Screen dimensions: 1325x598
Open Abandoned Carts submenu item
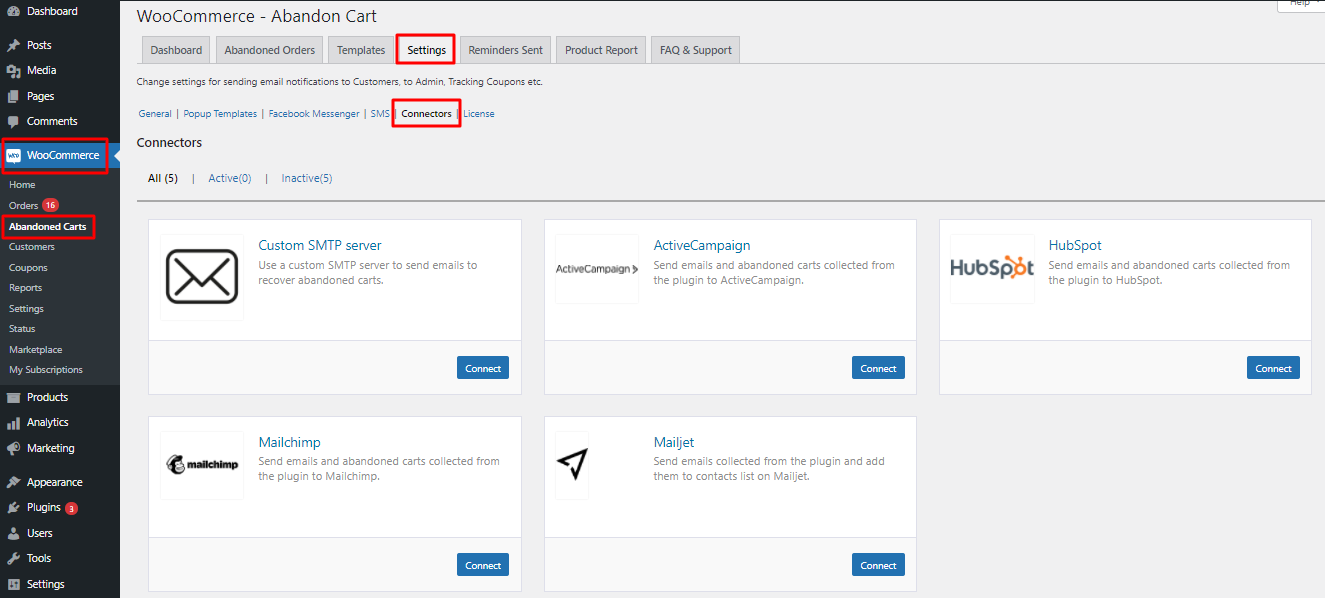[48, 227]
